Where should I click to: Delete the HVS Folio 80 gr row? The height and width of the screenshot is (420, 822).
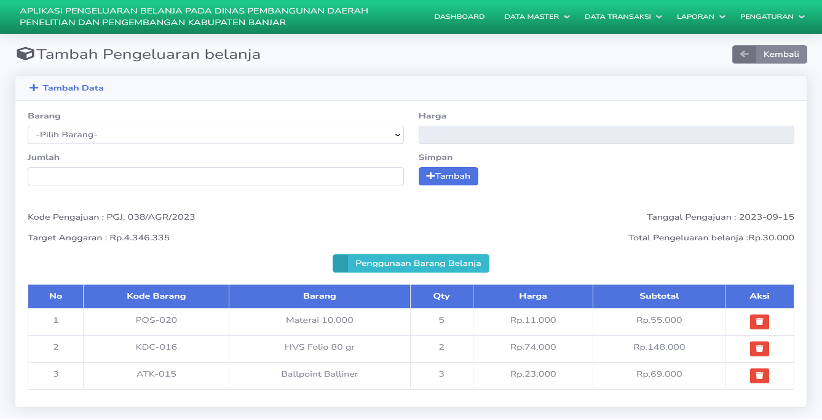coord(759,349)
